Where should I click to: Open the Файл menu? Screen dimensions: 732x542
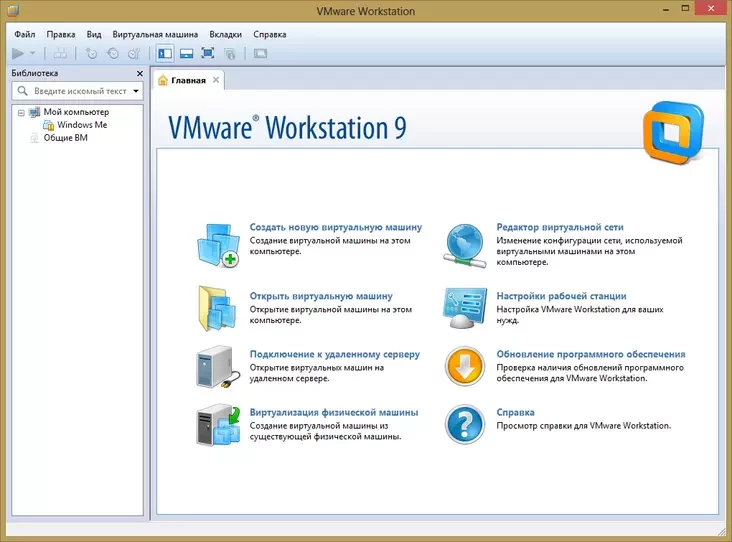tap(24, 34)
